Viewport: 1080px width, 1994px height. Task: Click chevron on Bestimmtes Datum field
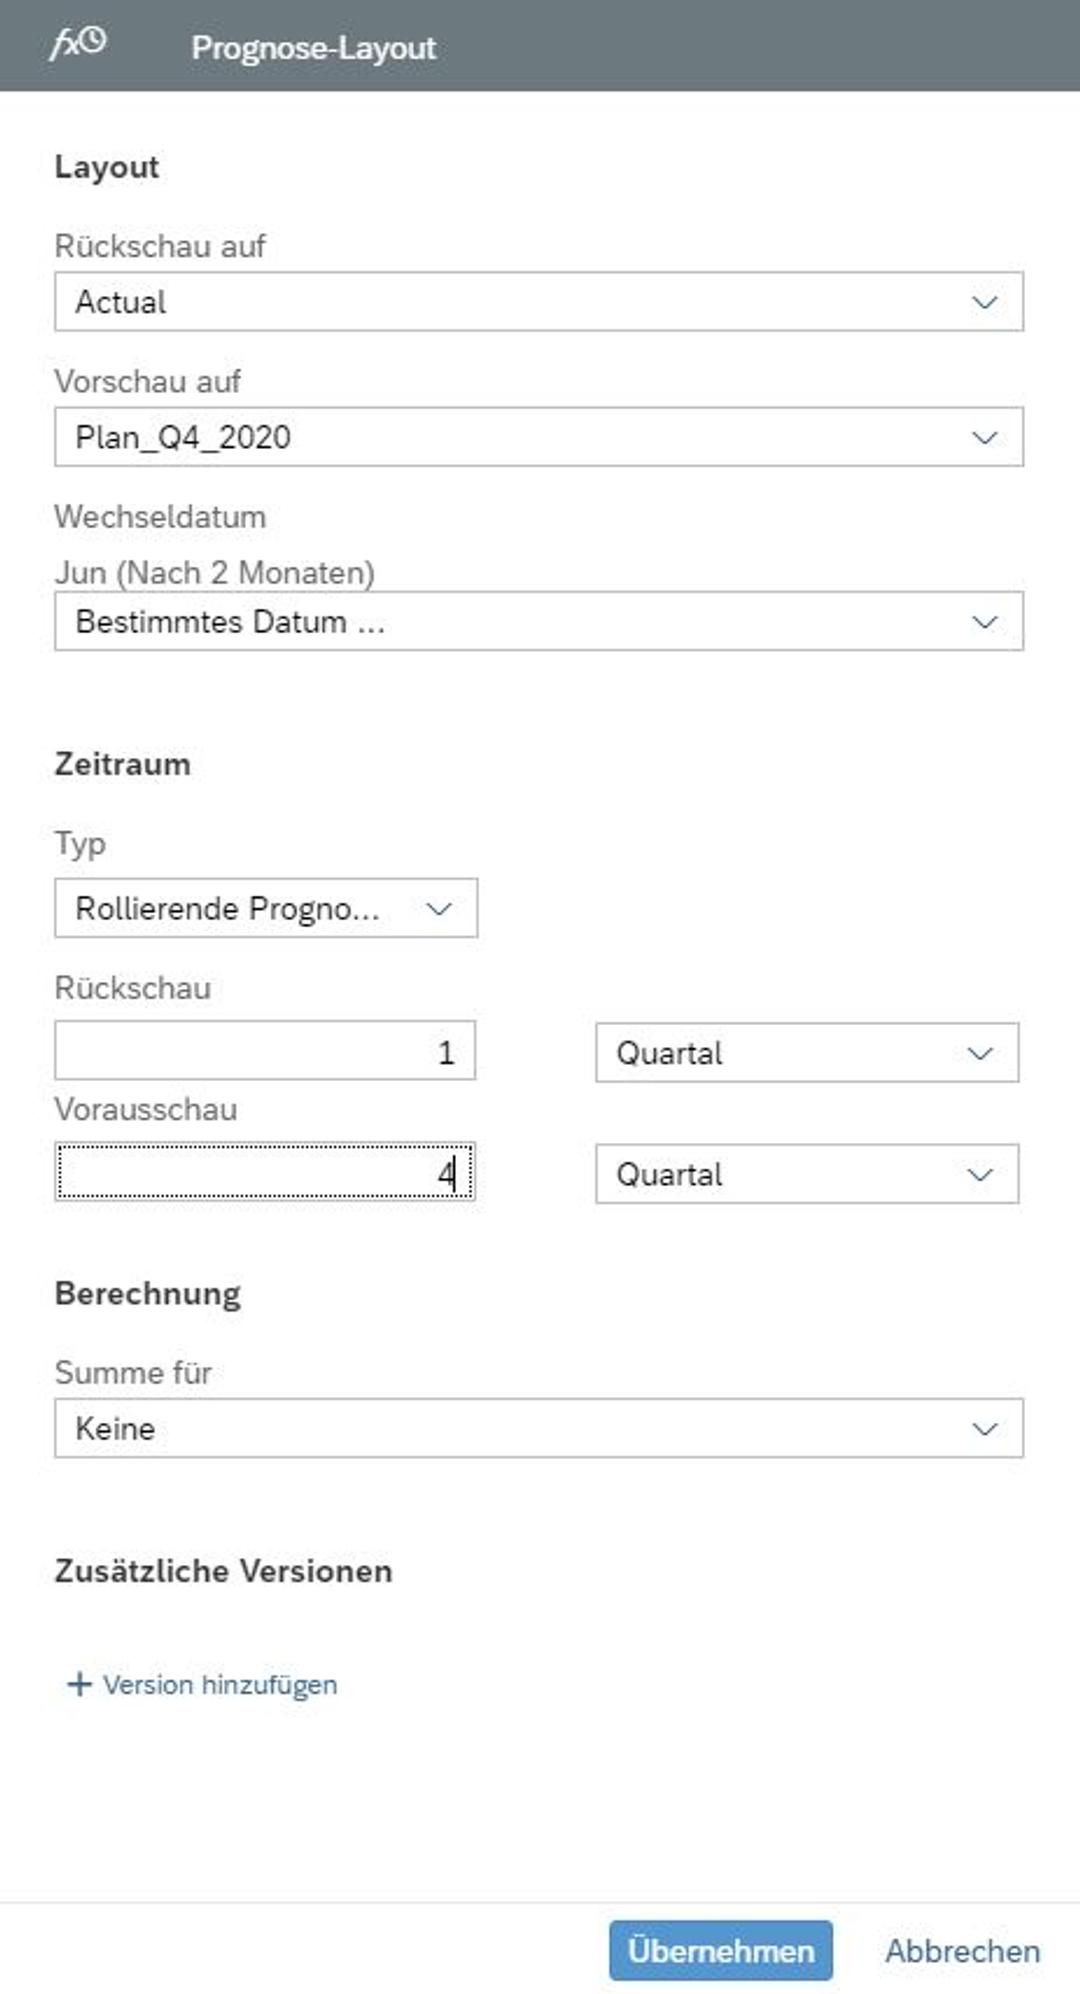(984, 622)
